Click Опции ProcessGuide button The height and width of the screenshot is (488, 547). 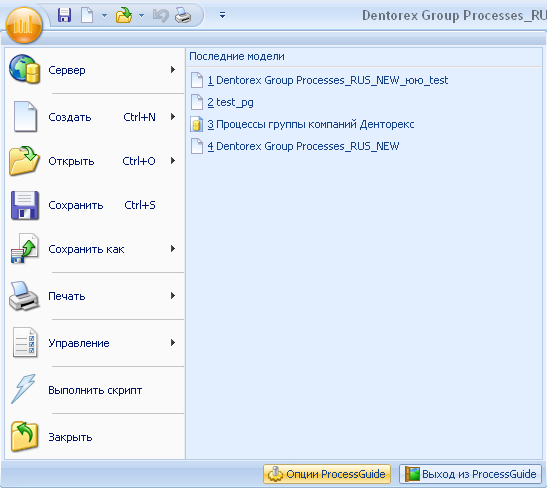[x=327, y=474]
